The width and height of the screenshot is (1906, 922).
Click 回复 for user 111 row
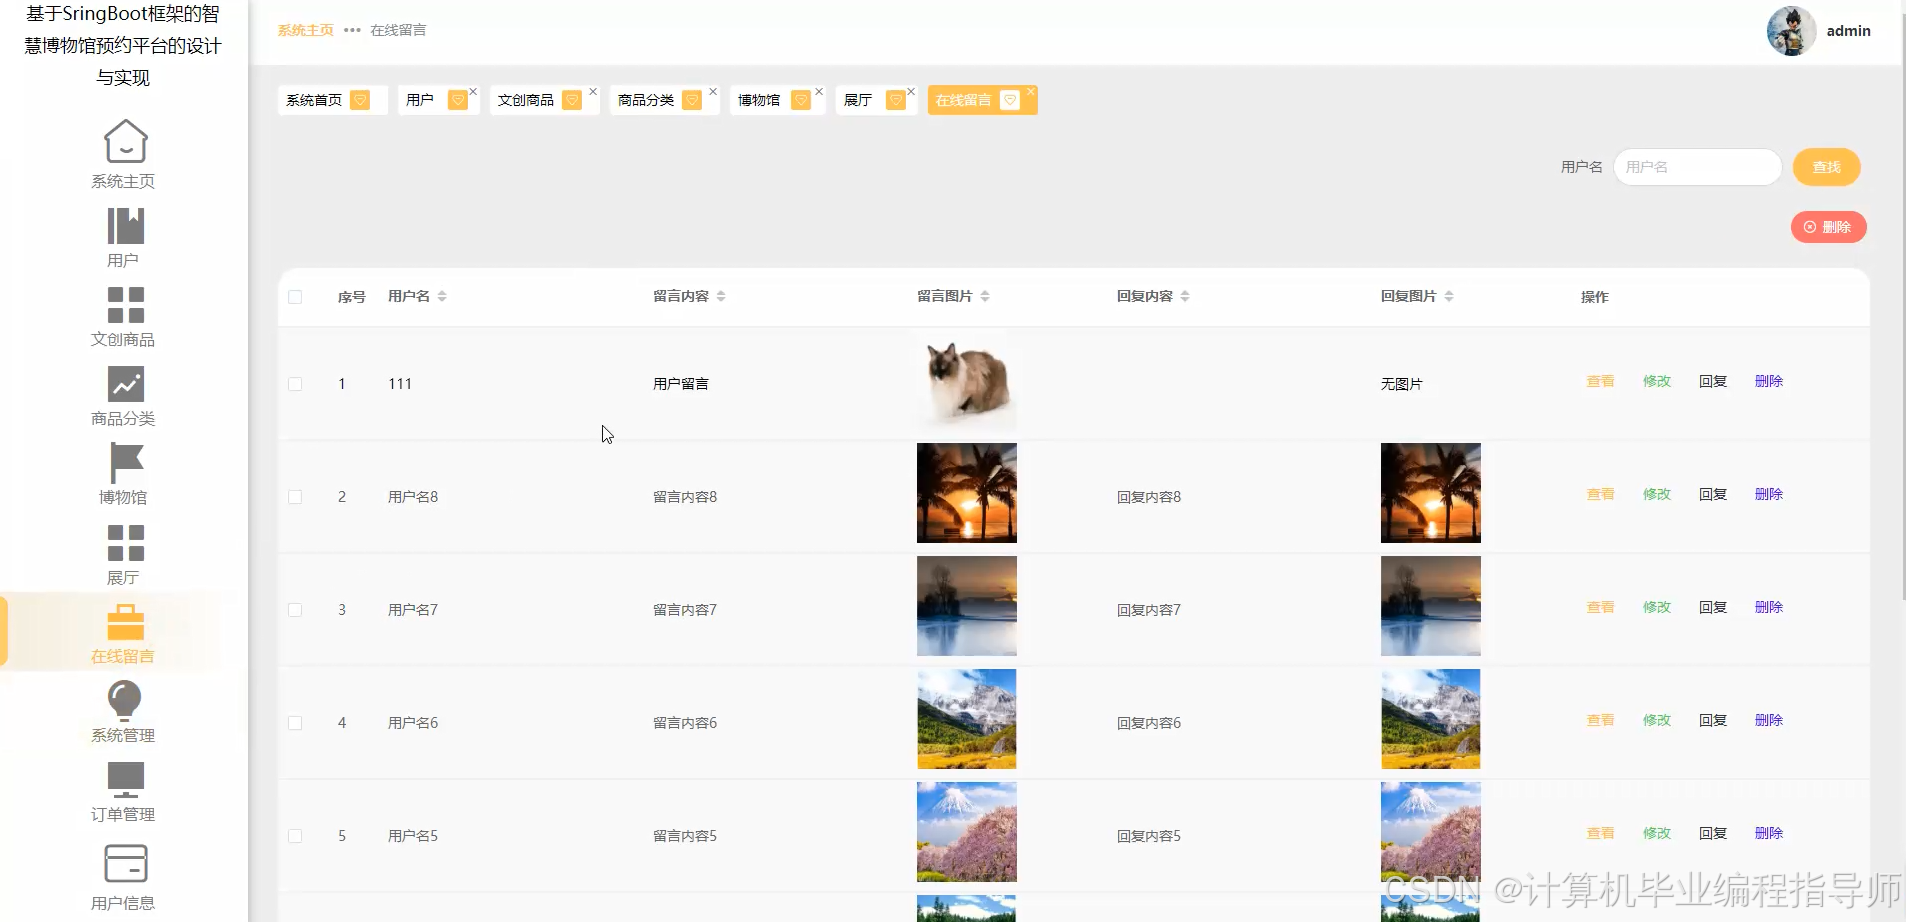(x=1713, y=381)
